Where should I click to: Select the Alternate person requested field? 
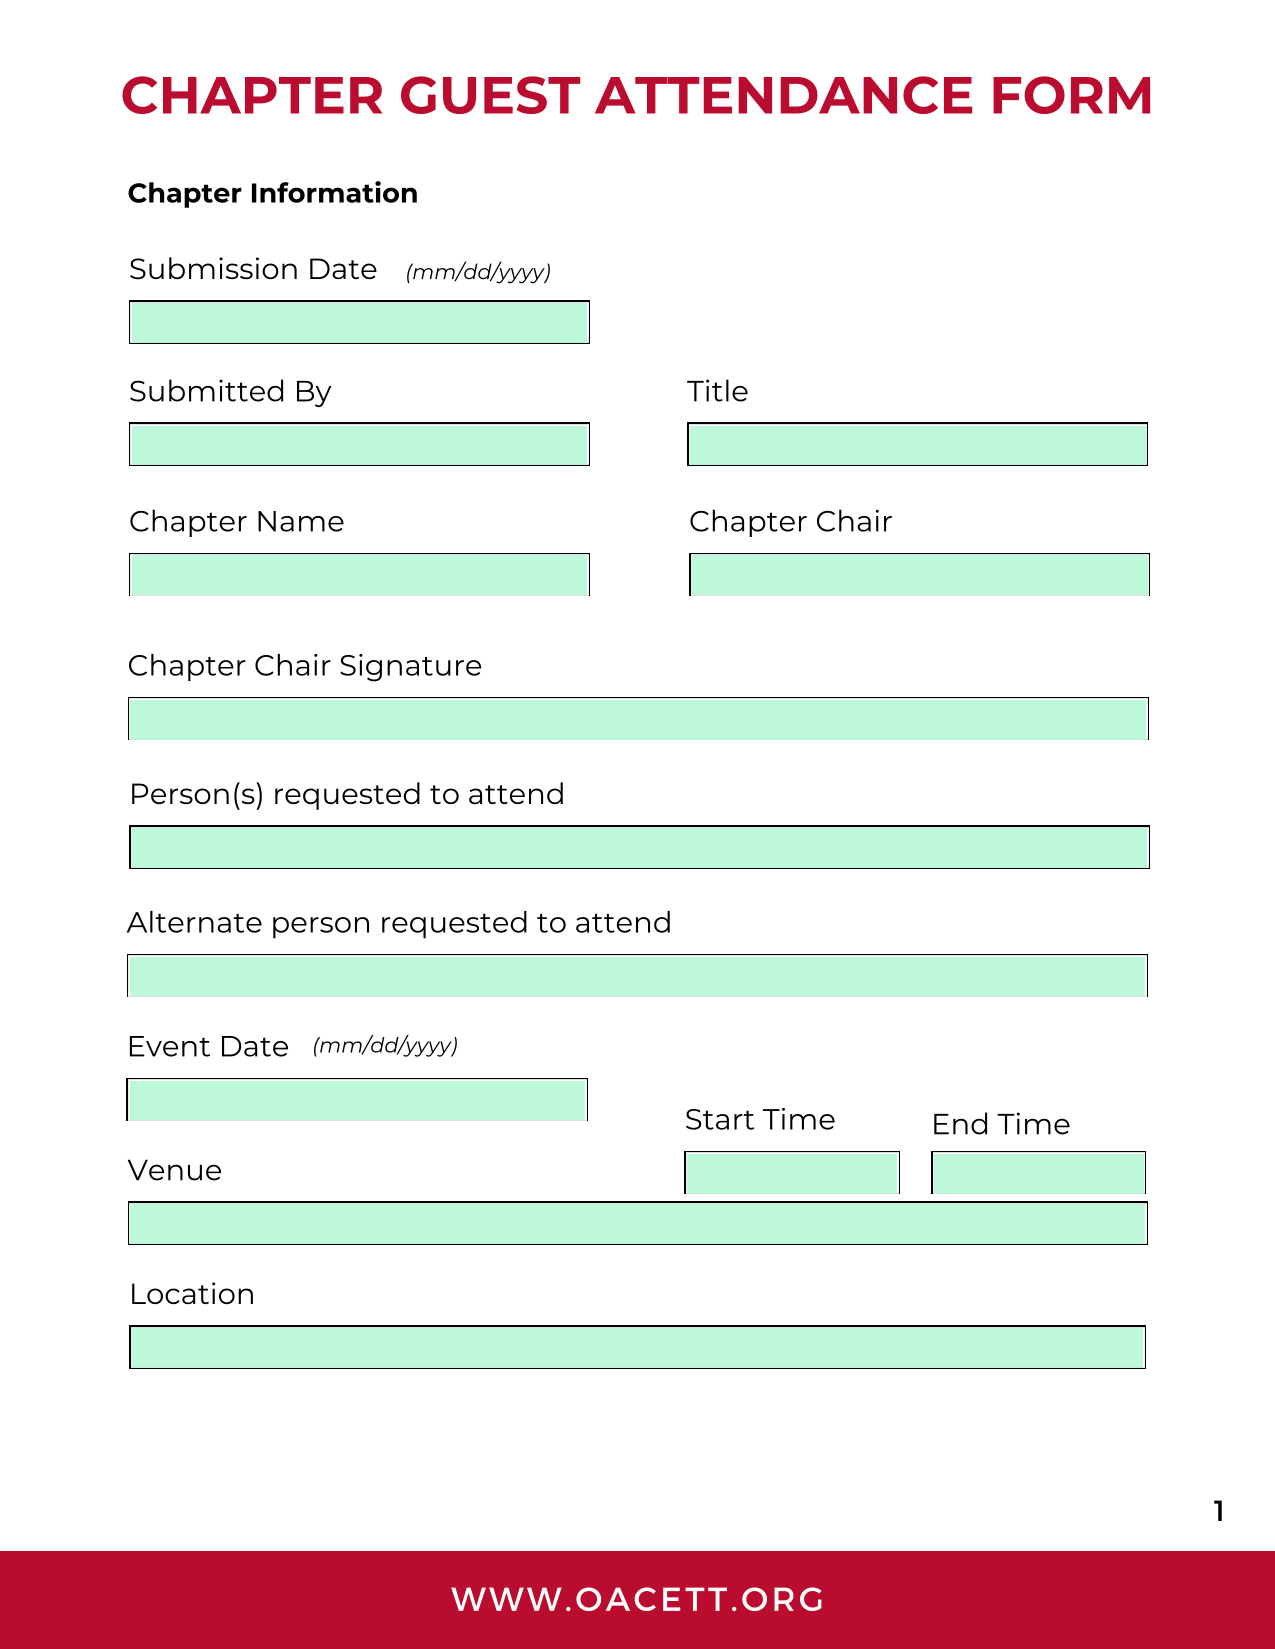pyautogui.click(x=637, y=976)
